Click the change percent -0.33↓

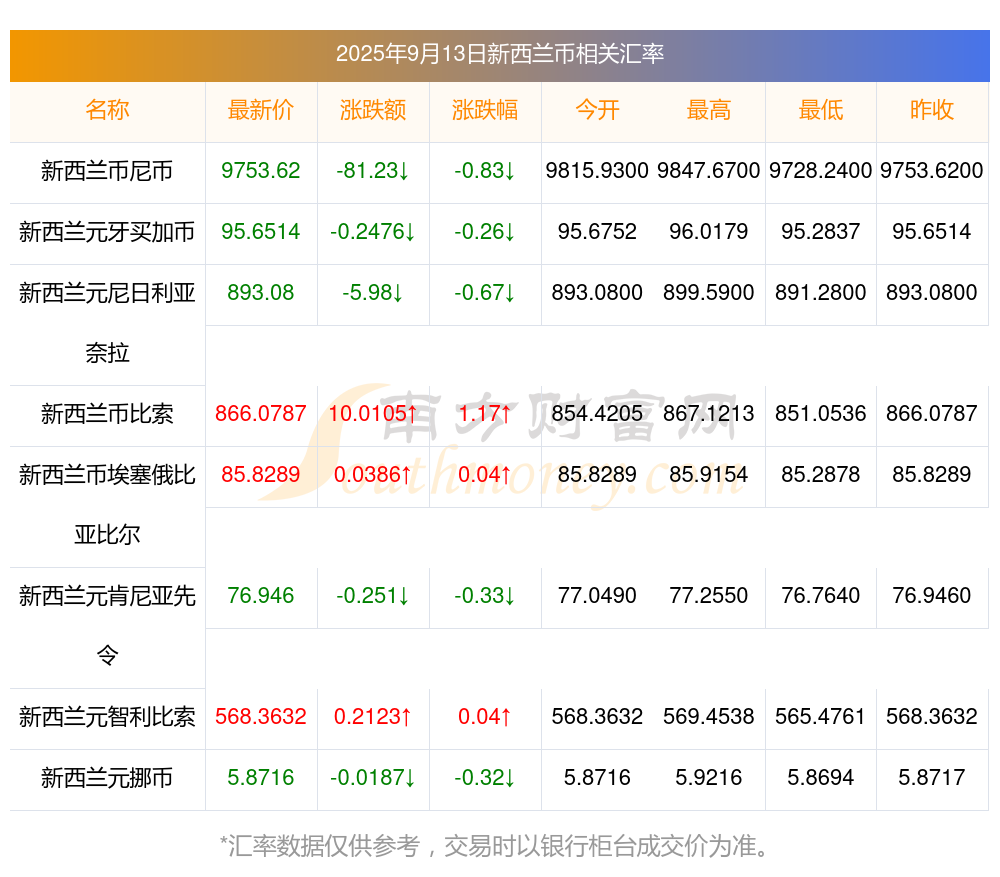(x=485, y=596)
